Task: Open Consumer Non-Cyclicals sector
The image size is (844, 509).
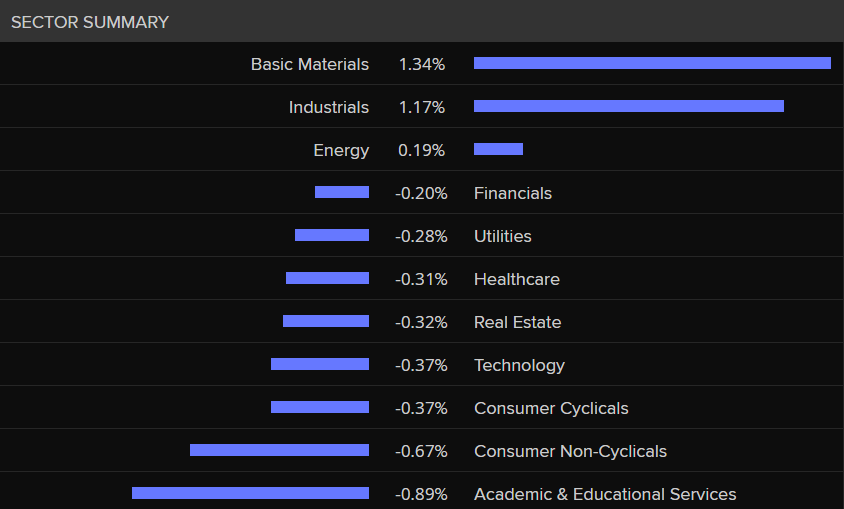Action: (x=570, y=451)
